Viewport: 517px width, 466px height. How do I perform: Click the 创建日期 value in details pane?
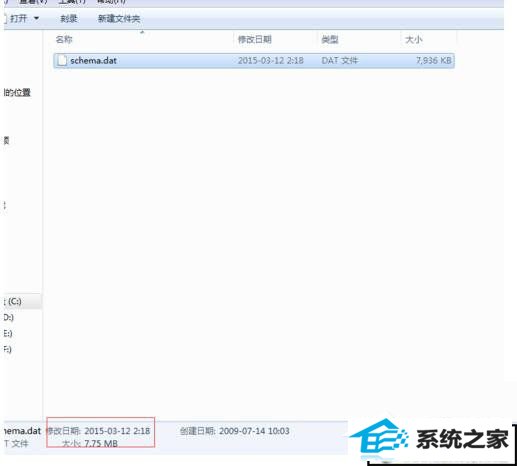tap(254, 431)
